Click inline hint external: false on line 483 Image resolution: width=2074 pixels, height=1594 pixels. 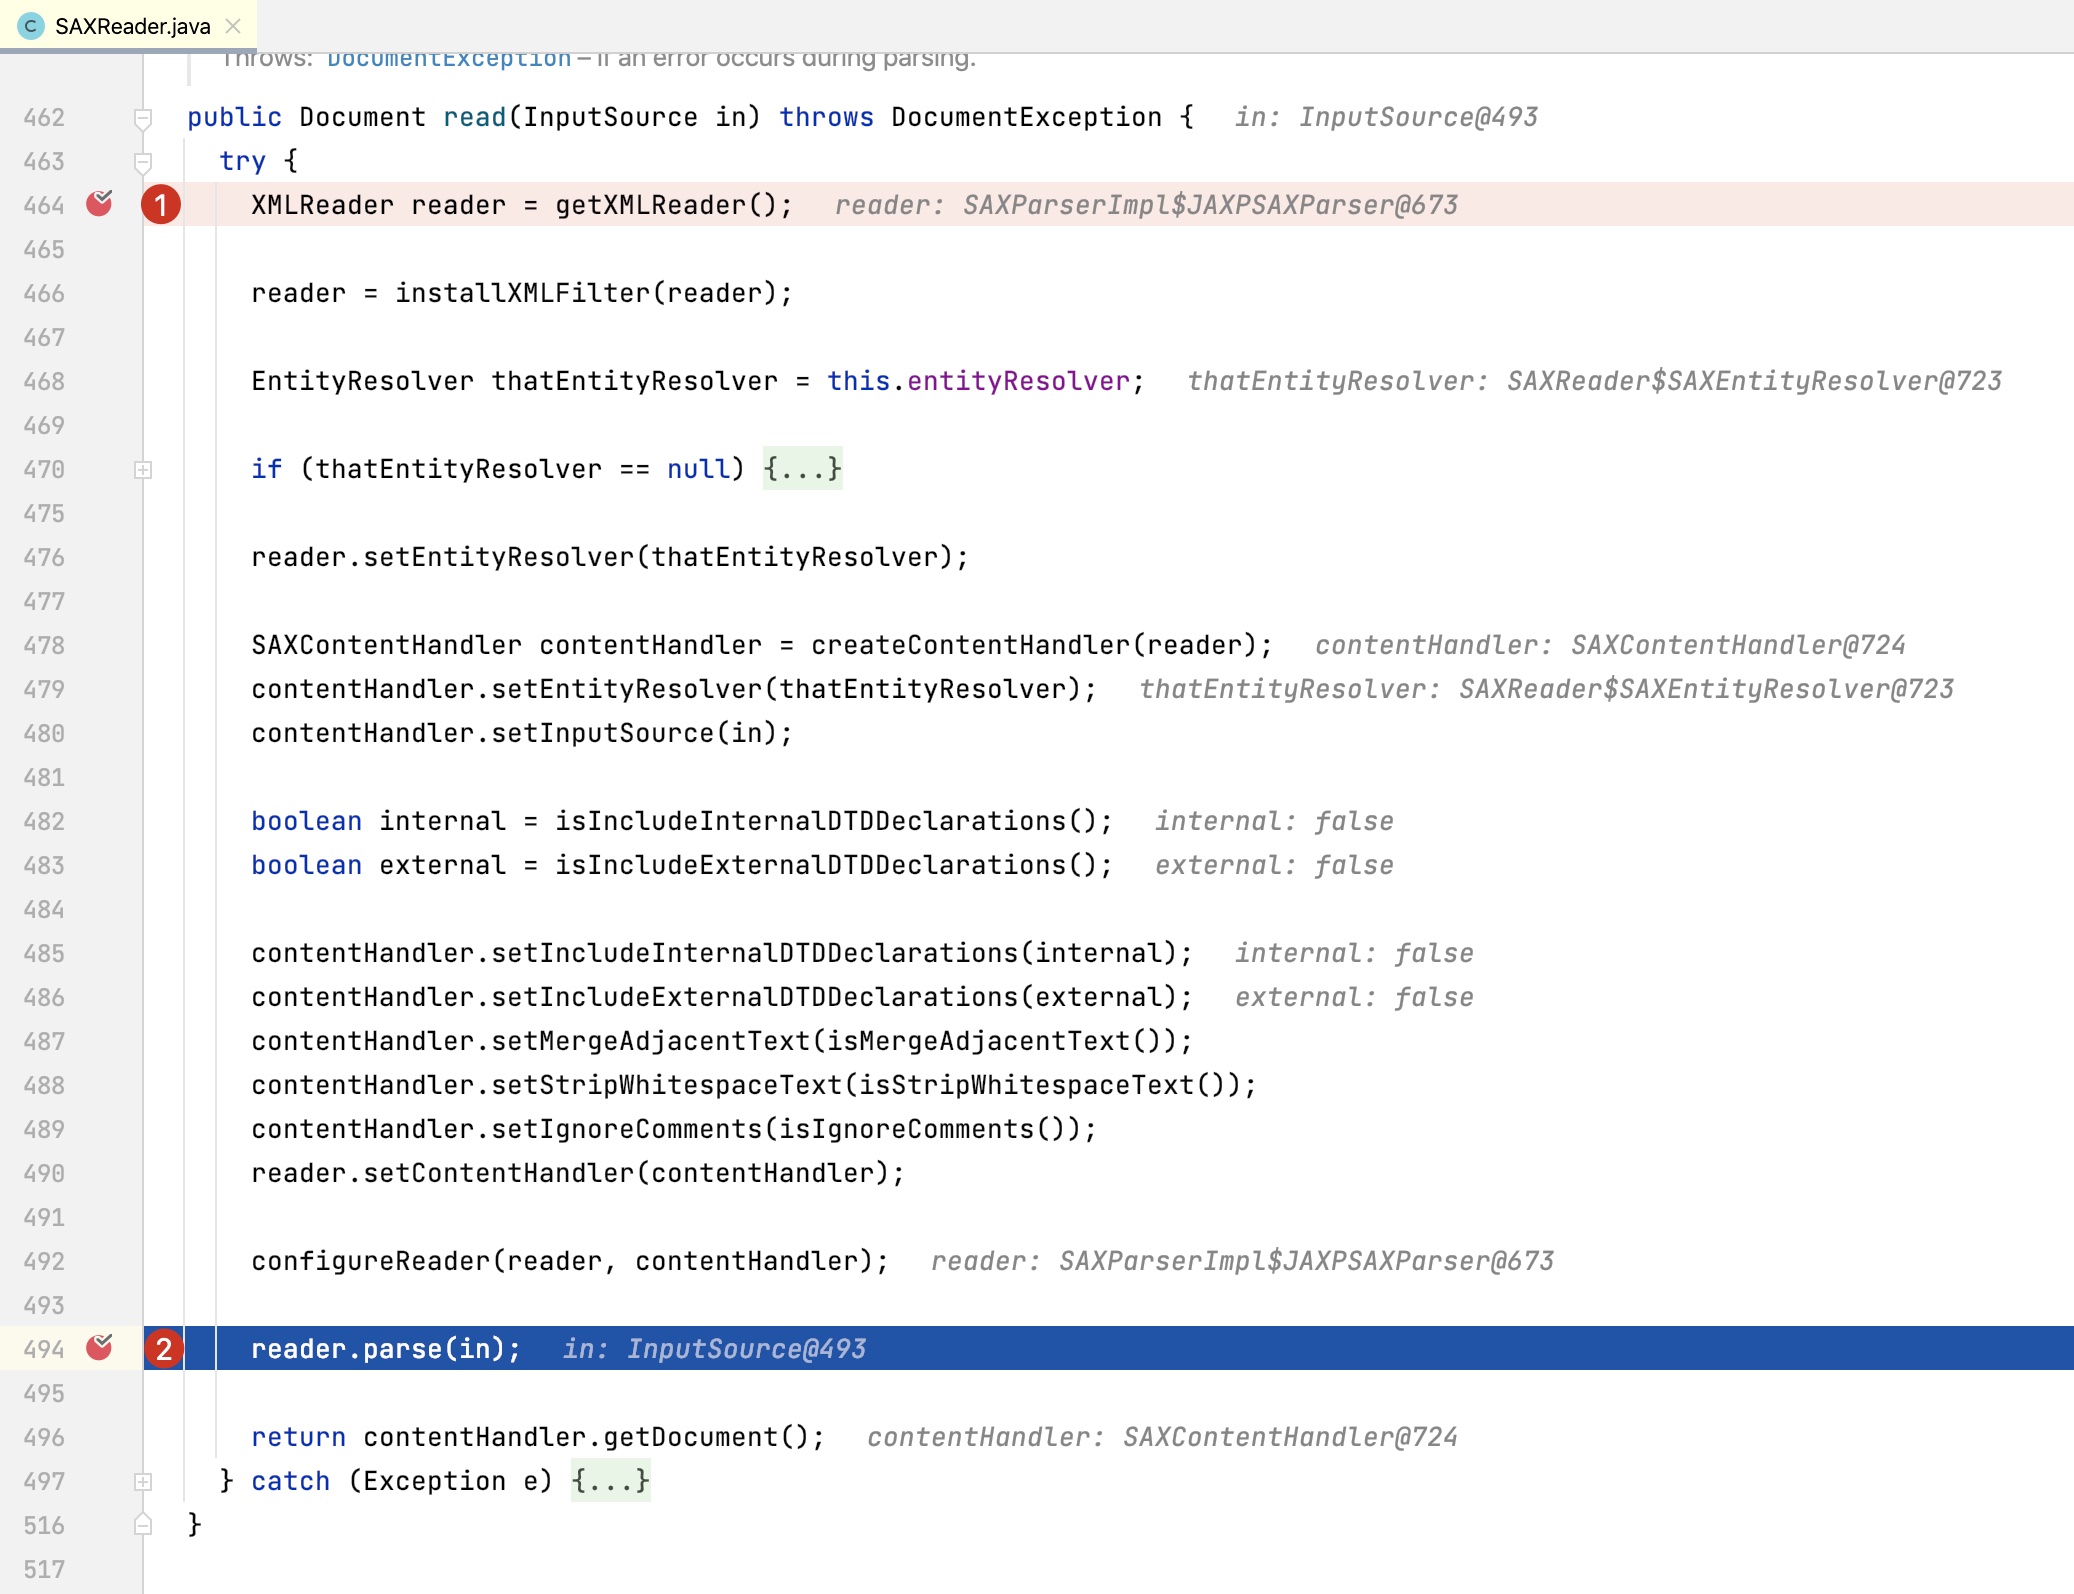(x=1274, y=865)
